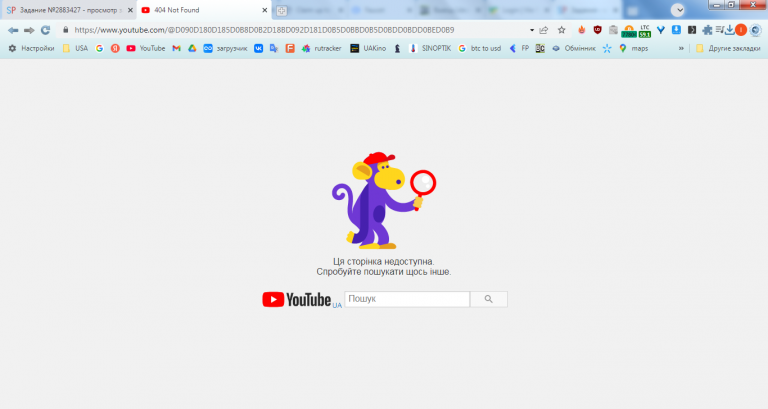Go back to the previous page
Image resolution: width=768 pixels, height=409 pixels.
click(x=13, y=30)
